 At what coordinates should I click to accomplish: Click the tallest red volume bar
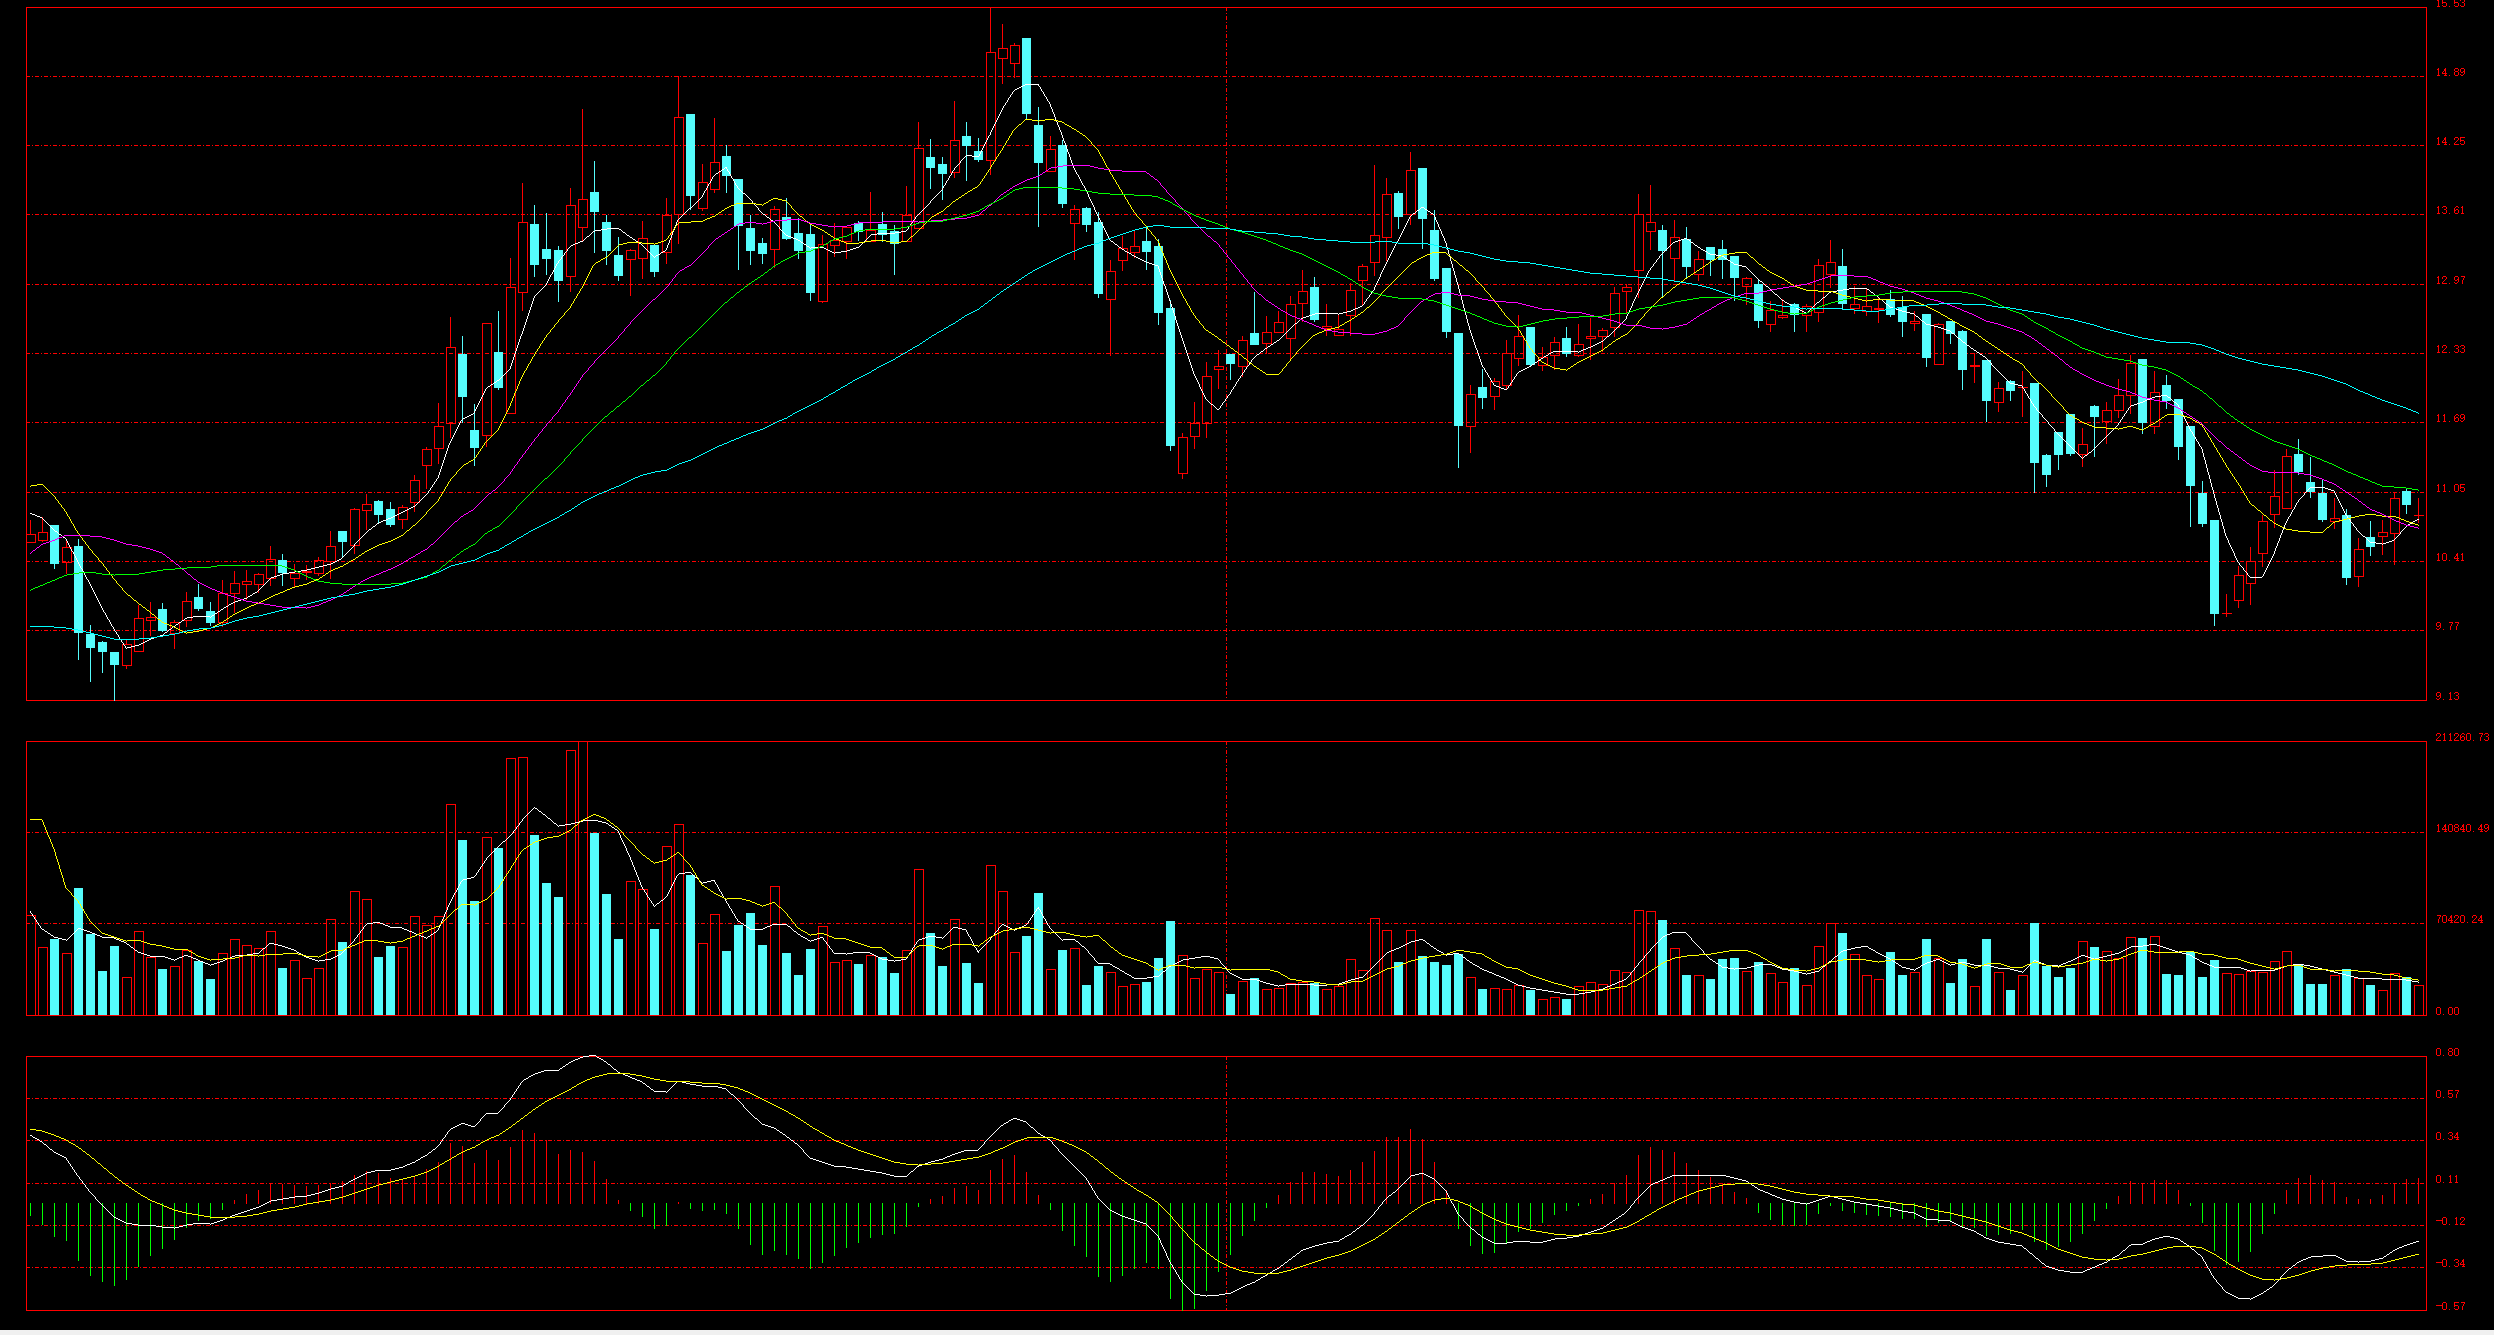point(583,880)
